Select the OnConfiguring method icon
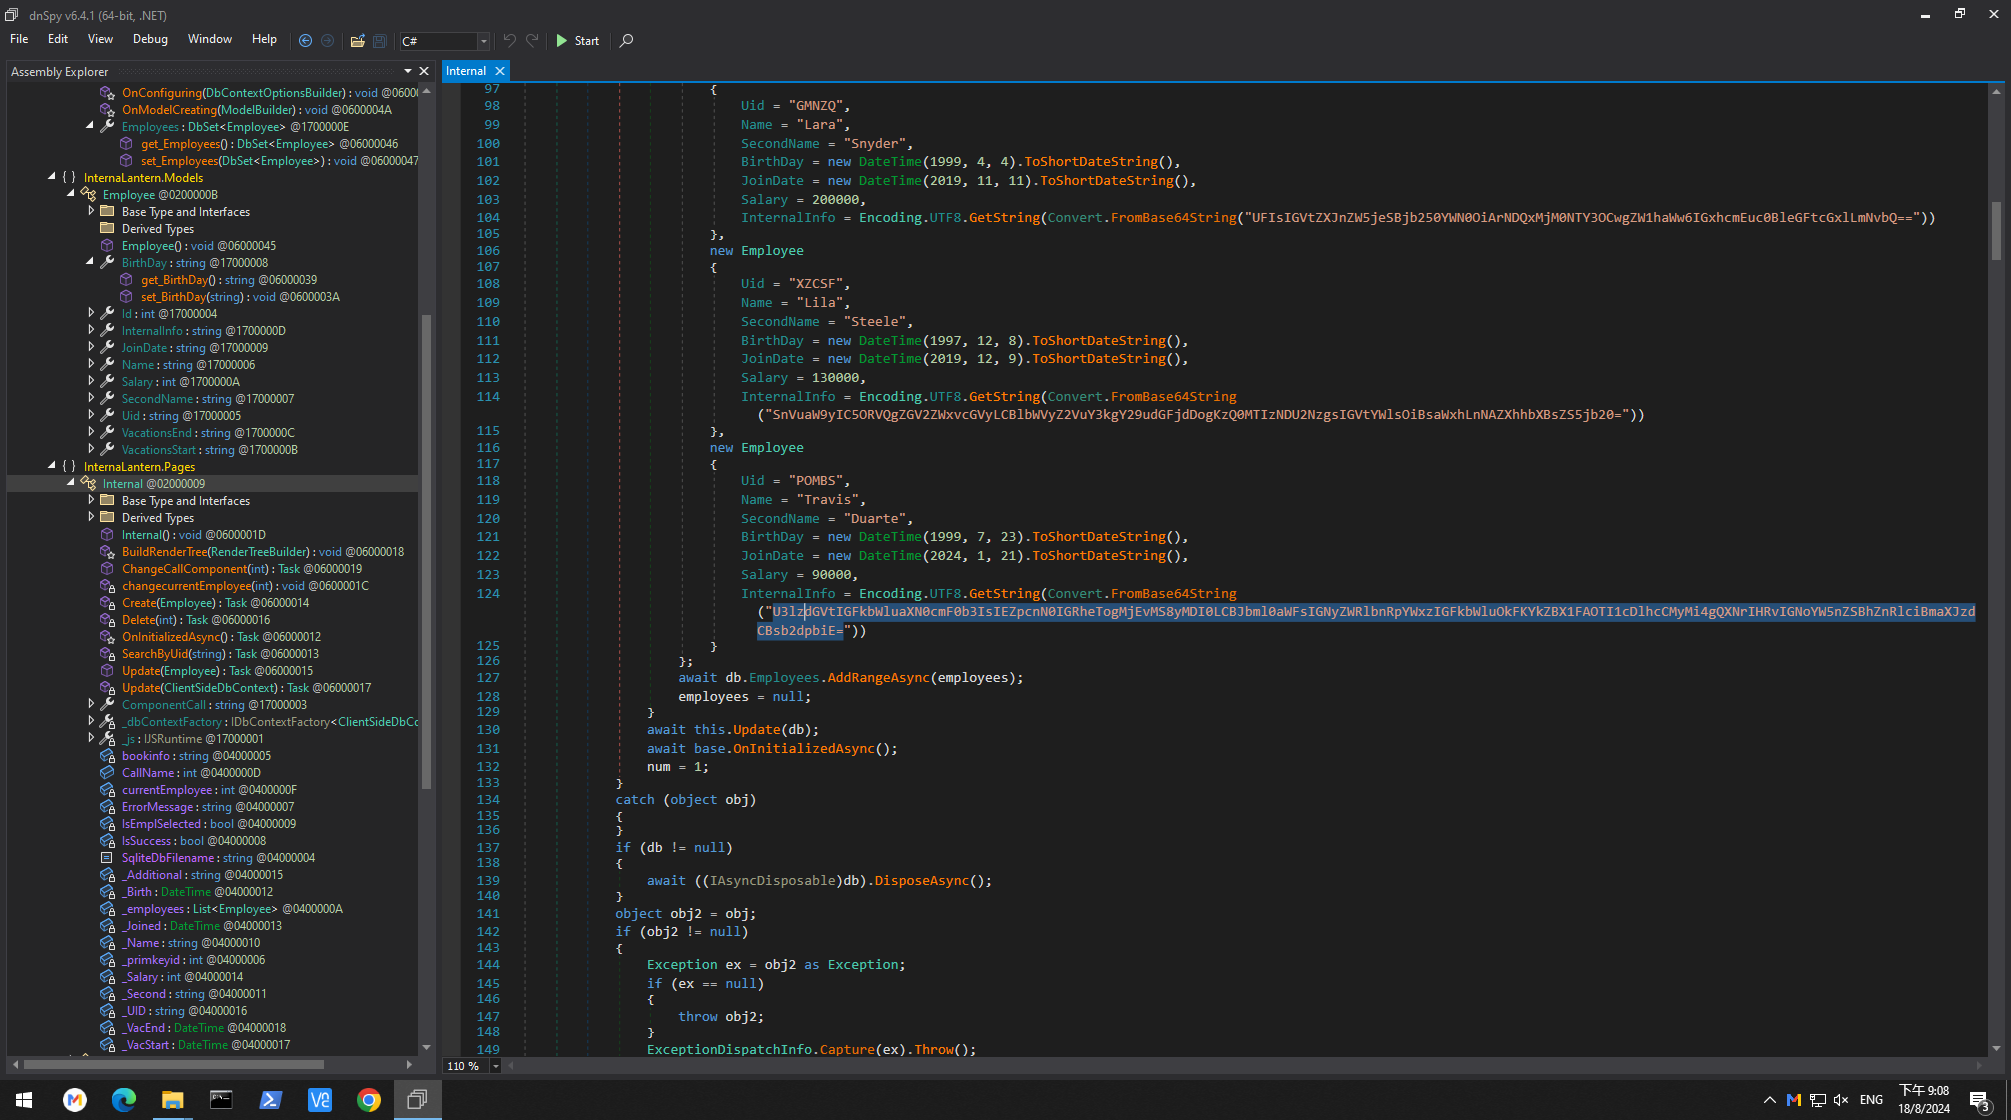 (107, 93)
